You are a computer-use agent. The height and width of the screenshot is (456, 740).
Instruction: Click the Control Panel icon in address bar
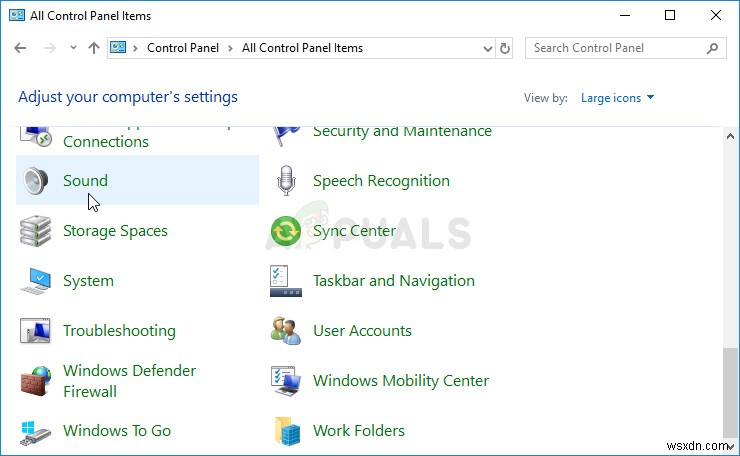tap(118, 48)
